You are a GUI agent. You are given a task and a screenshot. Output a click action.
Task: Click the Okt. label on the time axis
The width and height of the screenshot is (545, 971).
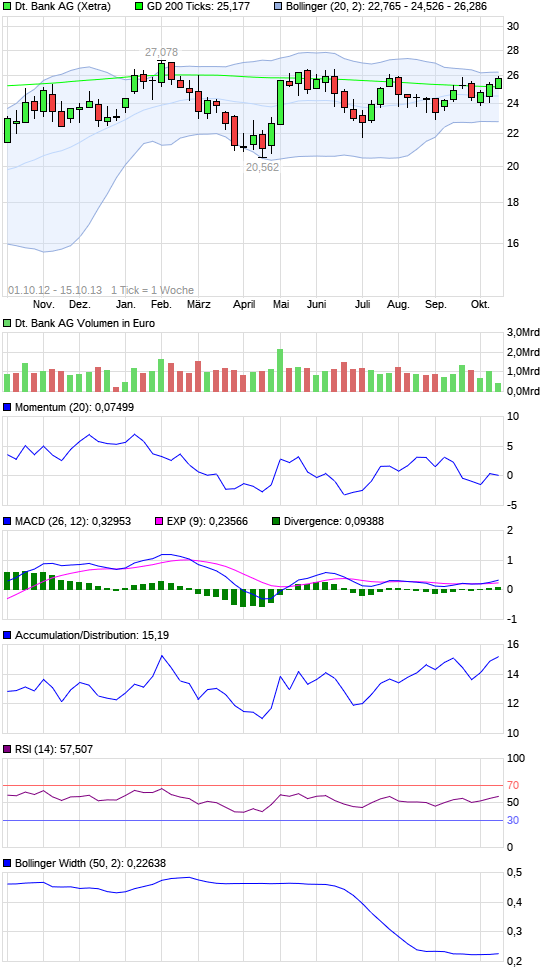(x=480, y=305)
